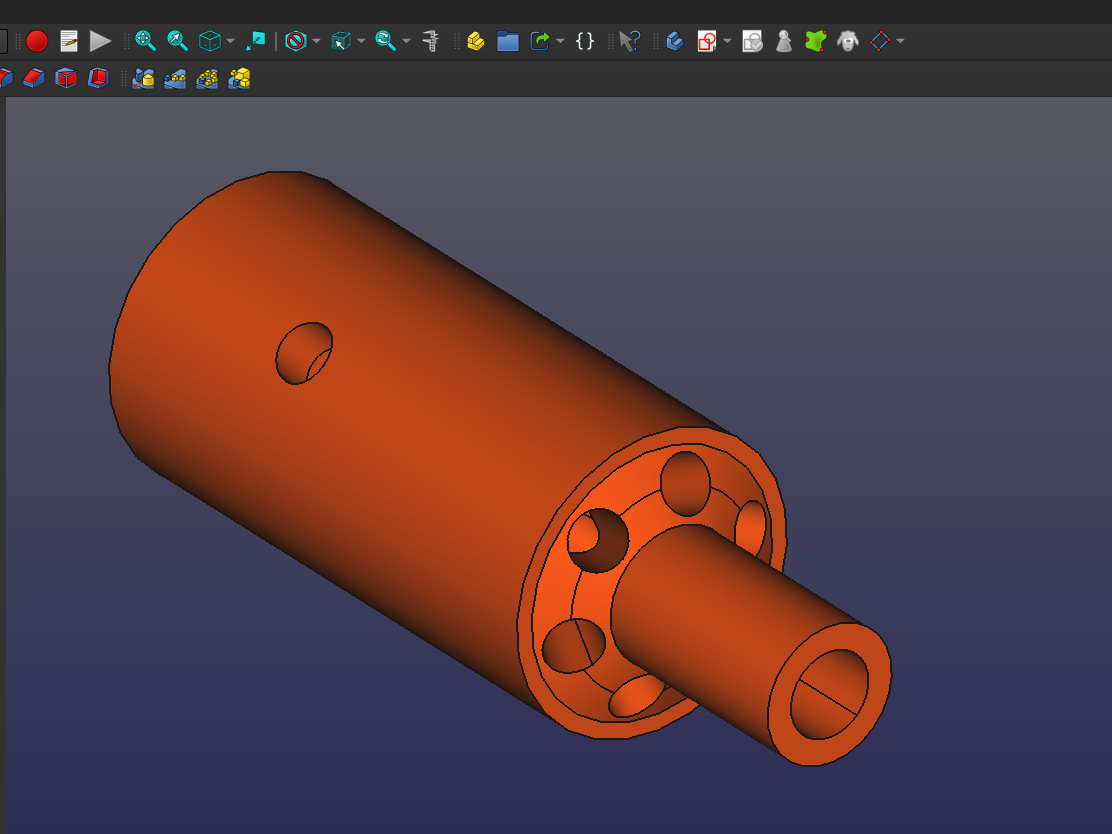The height and width of the screenshot is (834, 1112).
Task: Select the caliper measure tool
Action: [x=431, y=41]
